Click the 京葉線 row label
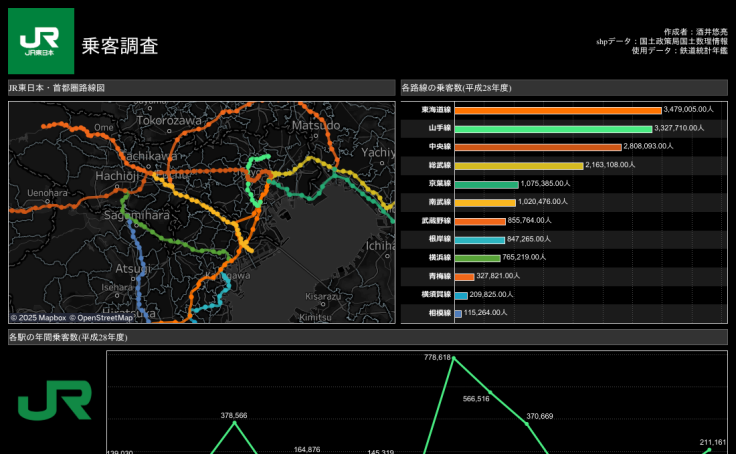 coord(427,184)
